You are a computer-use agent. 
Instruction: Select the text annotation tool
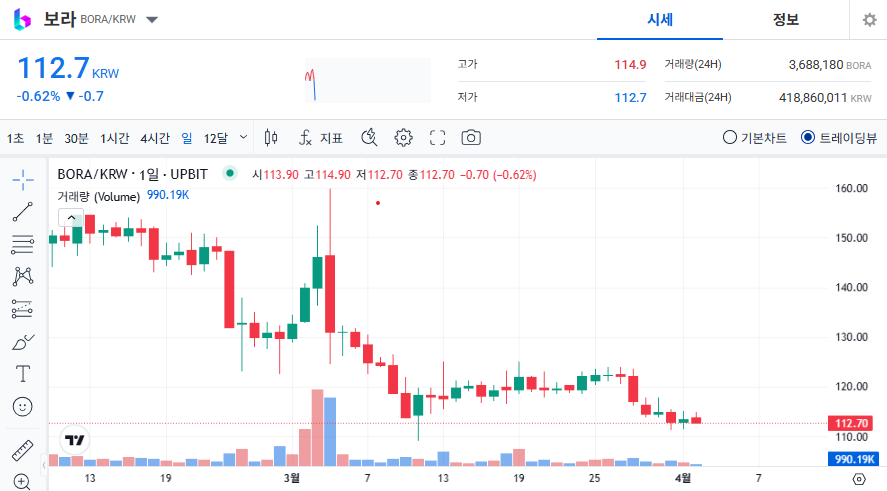coord(23,374)
